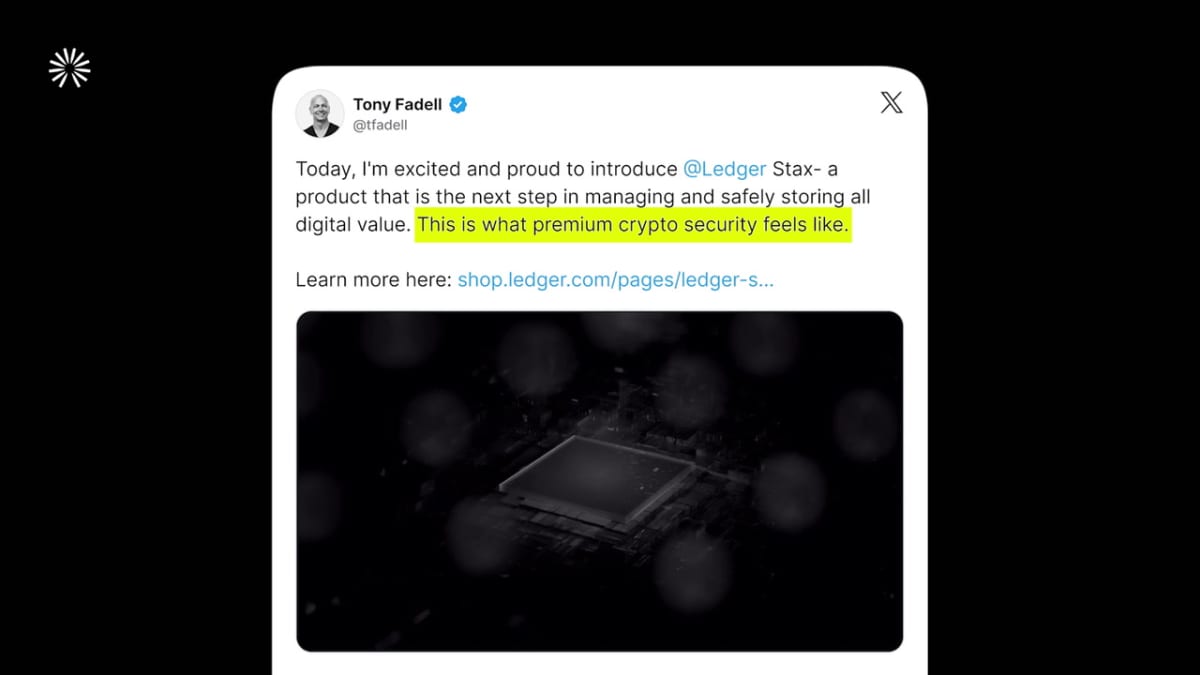The height and width of the screenshot is (675, 1200).
Task: Click the X logo on the post
Action: tap(891, 102)
